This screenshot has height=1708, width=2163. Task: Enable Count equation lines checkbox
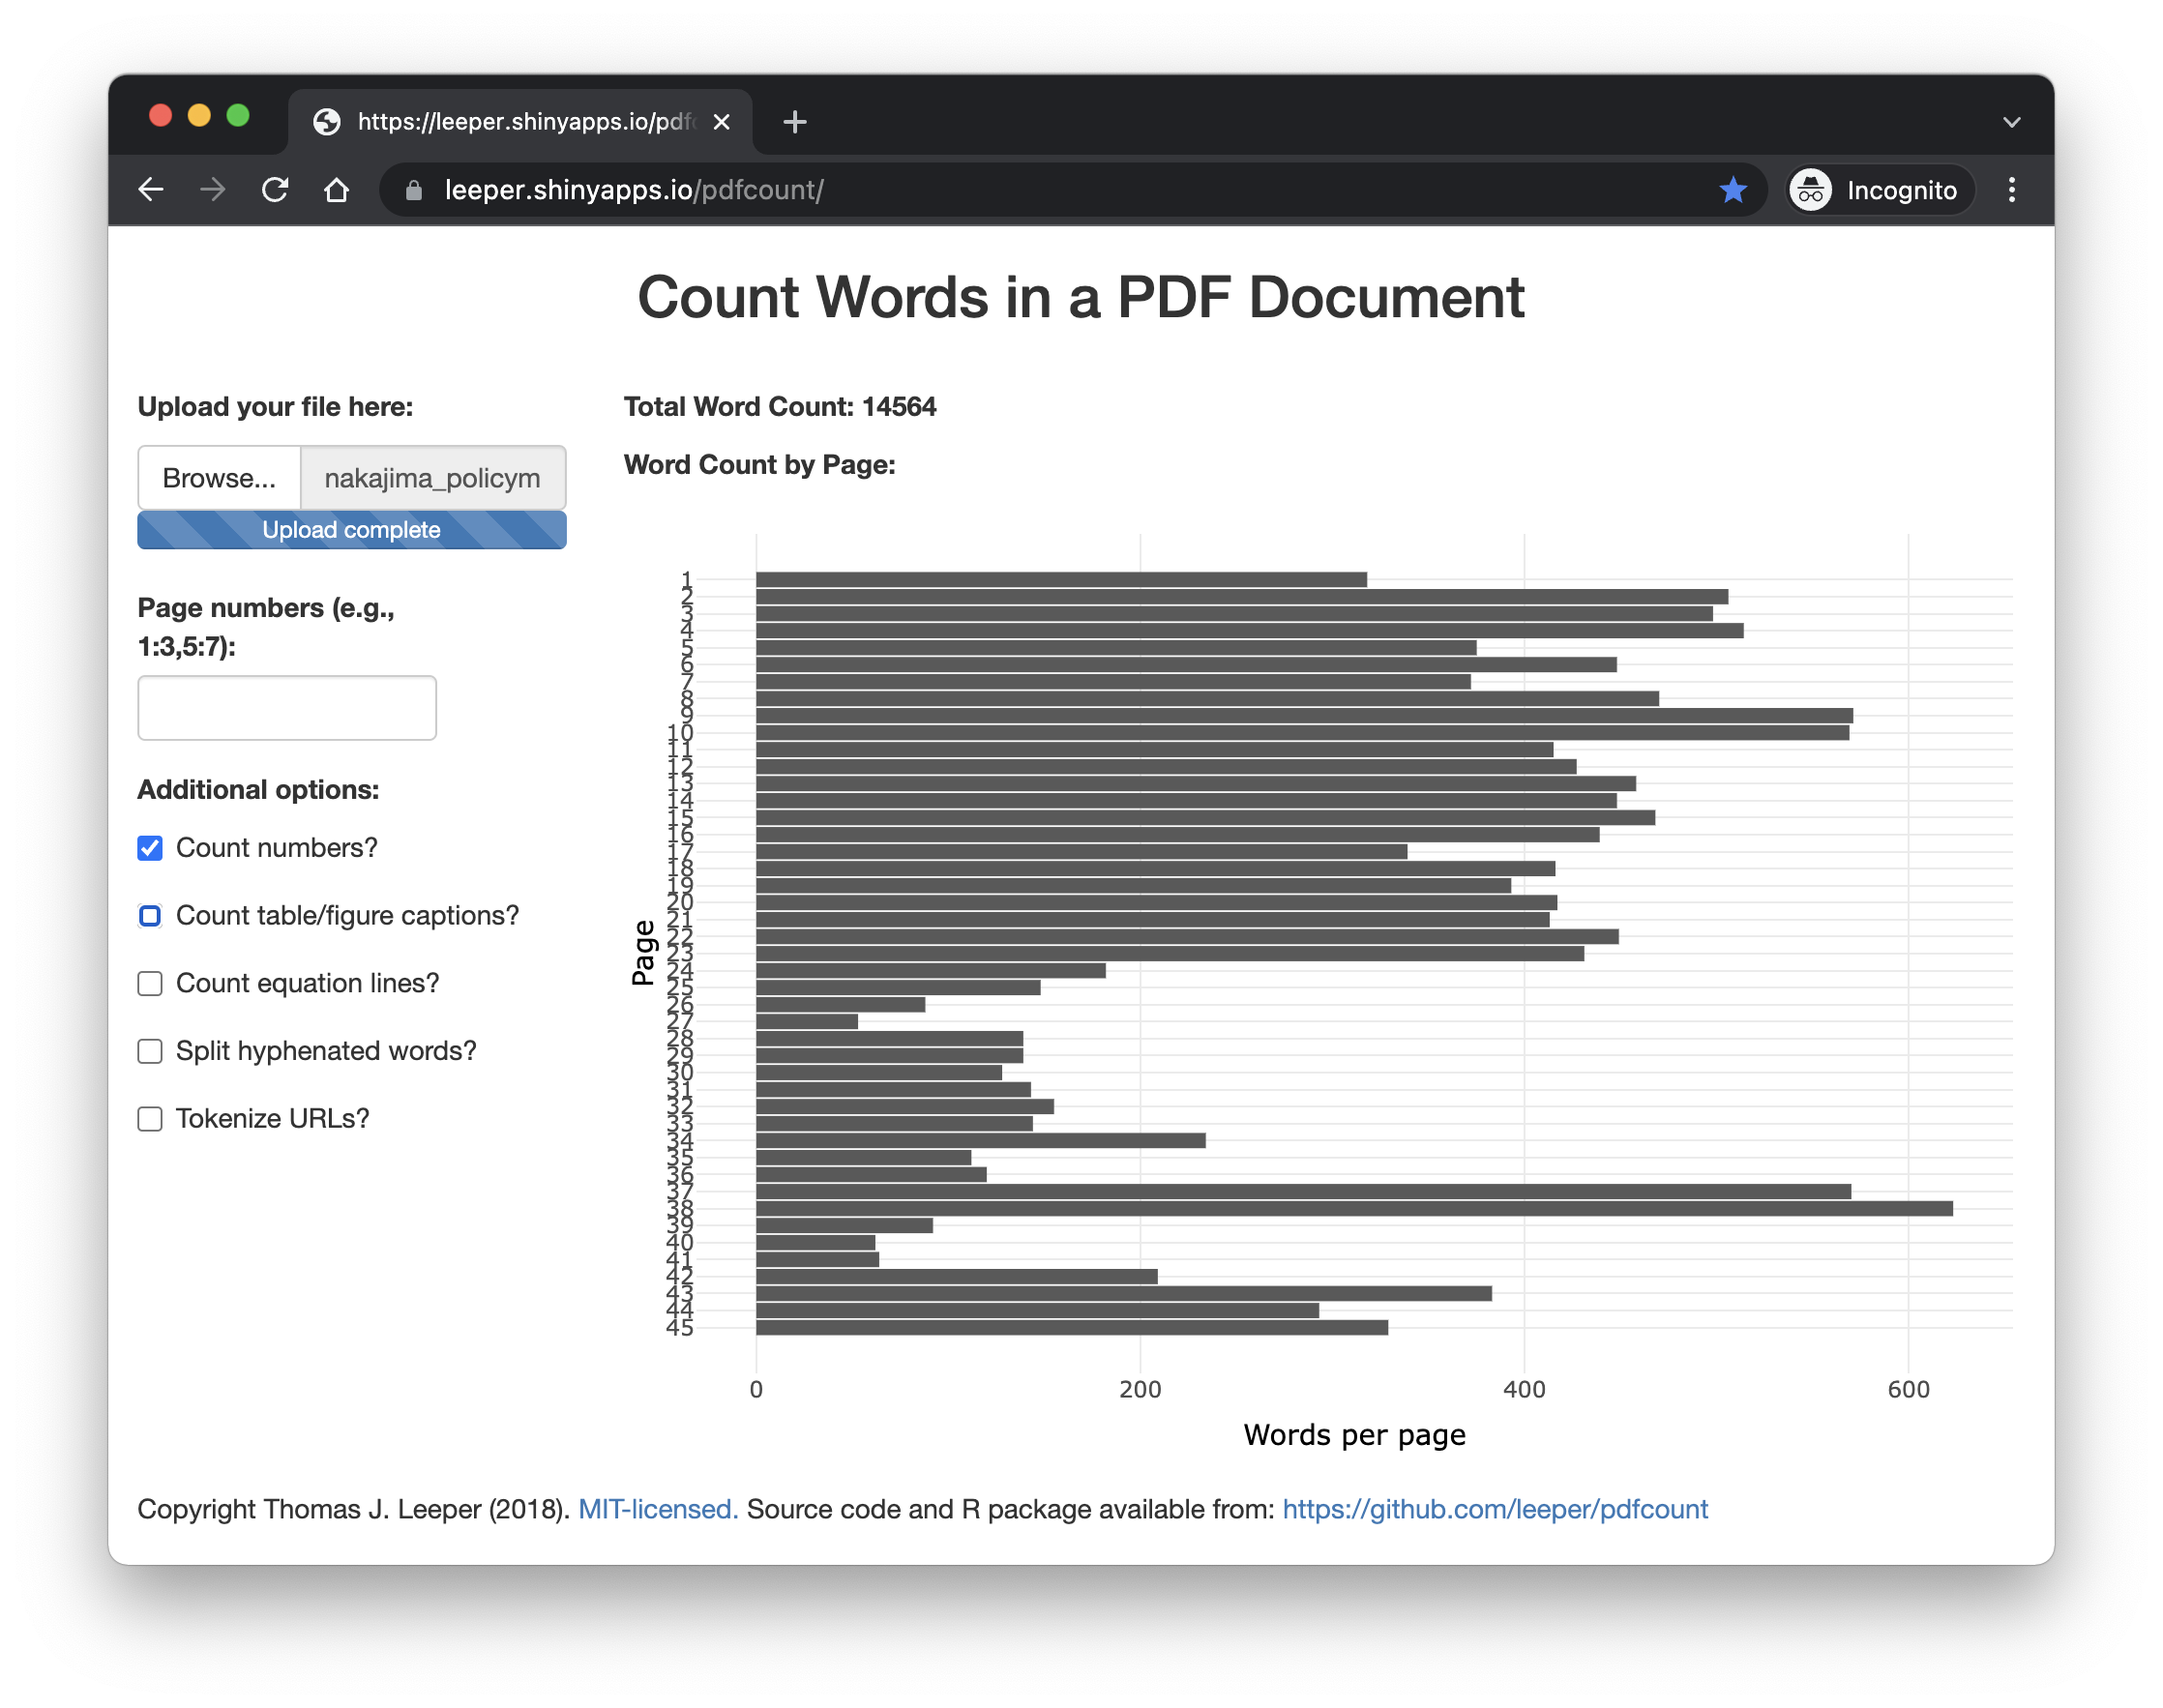[x=150, y=984]
